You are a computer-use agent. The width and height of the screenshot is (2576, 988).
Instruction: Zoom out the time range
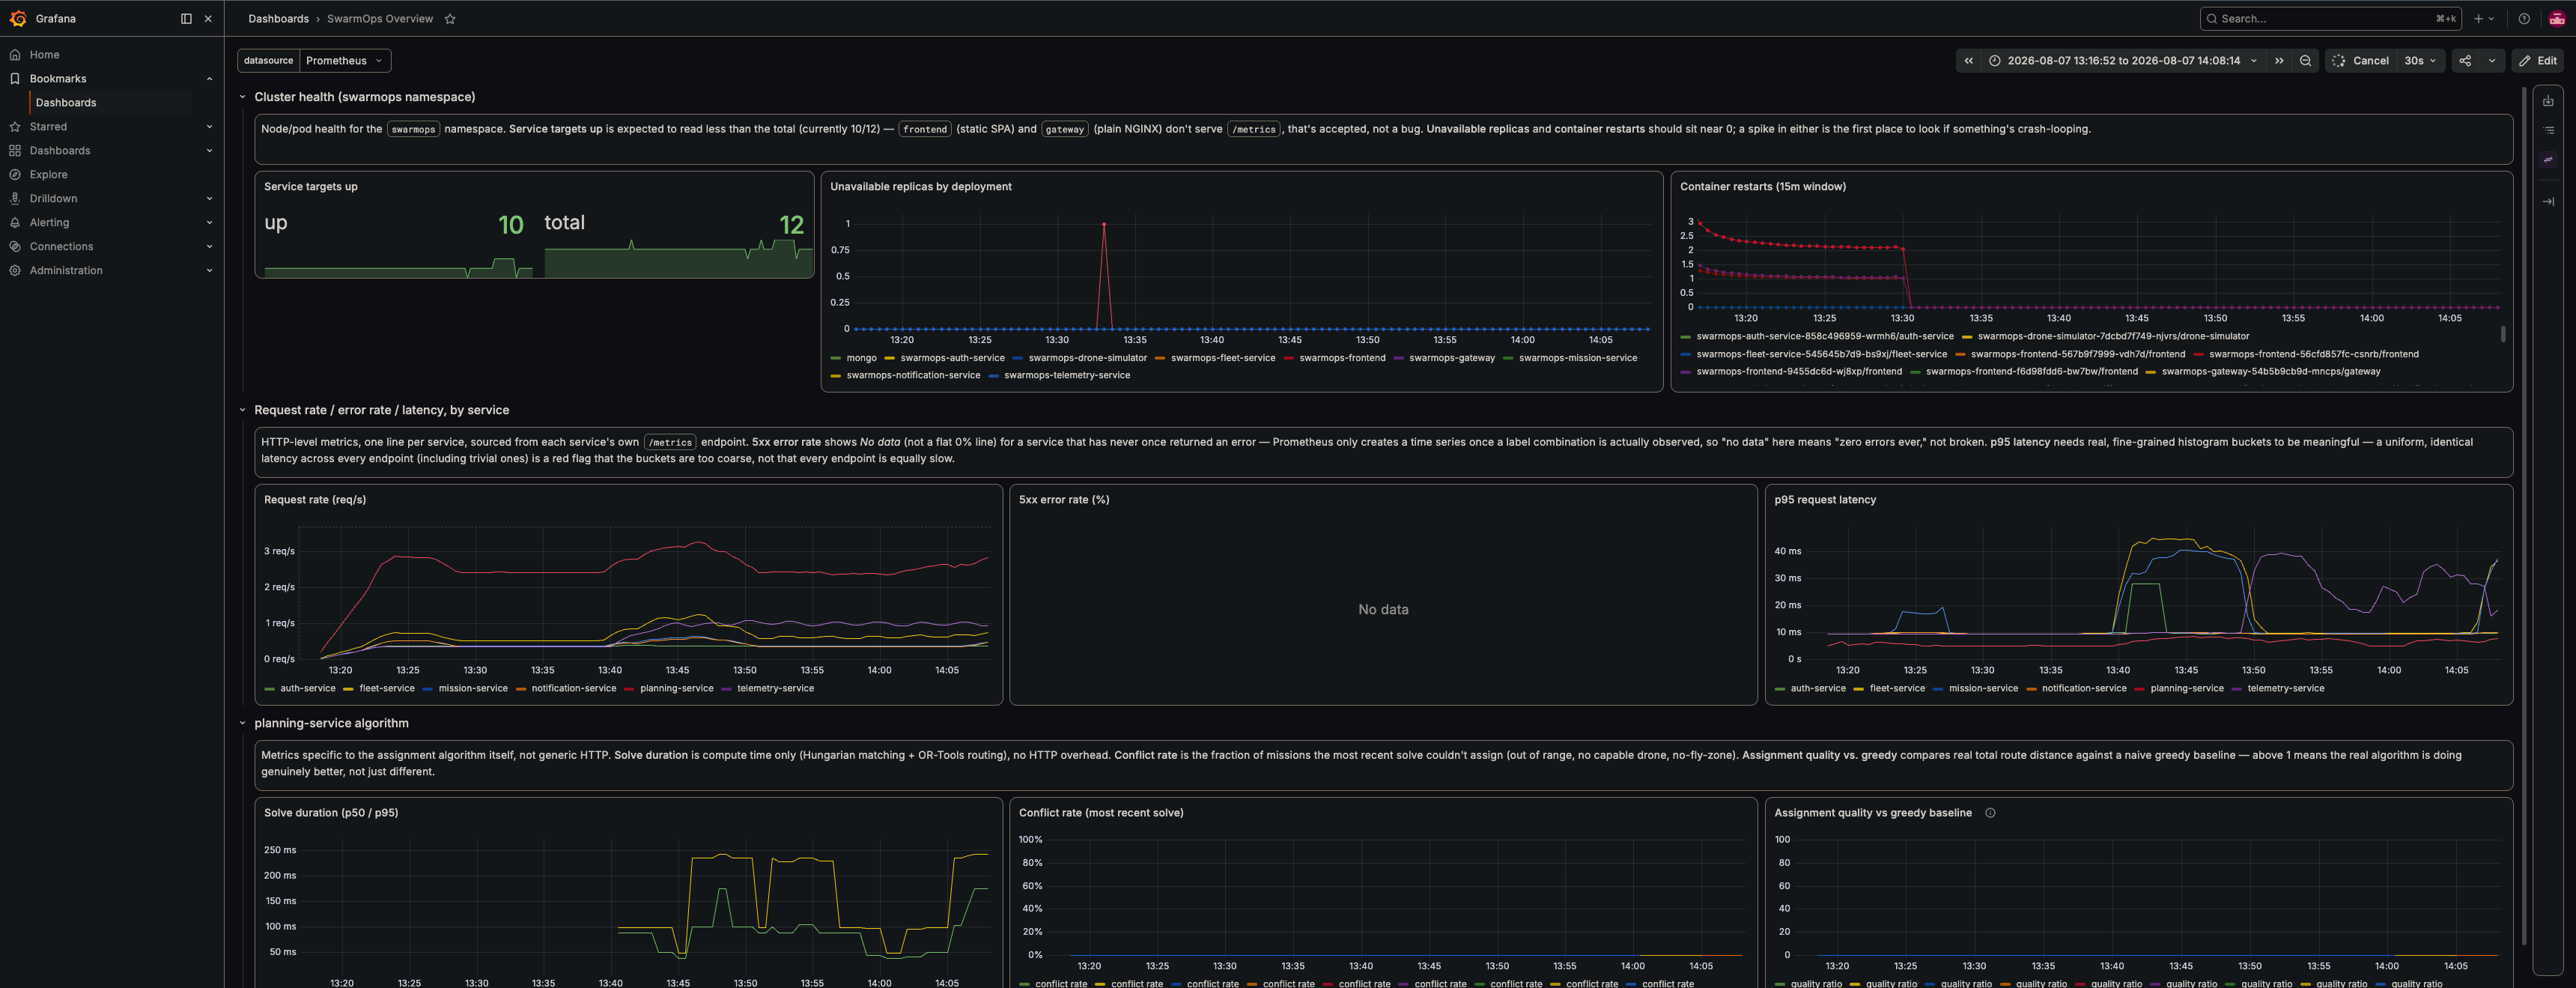(x=2305, y=60)
